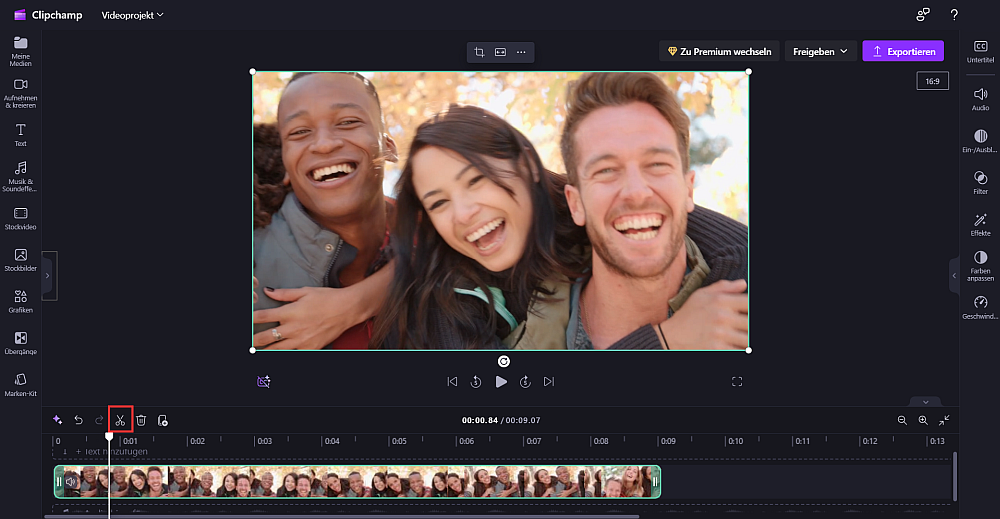
Task: Click the Exportieren button
Action: click(903, 52)
